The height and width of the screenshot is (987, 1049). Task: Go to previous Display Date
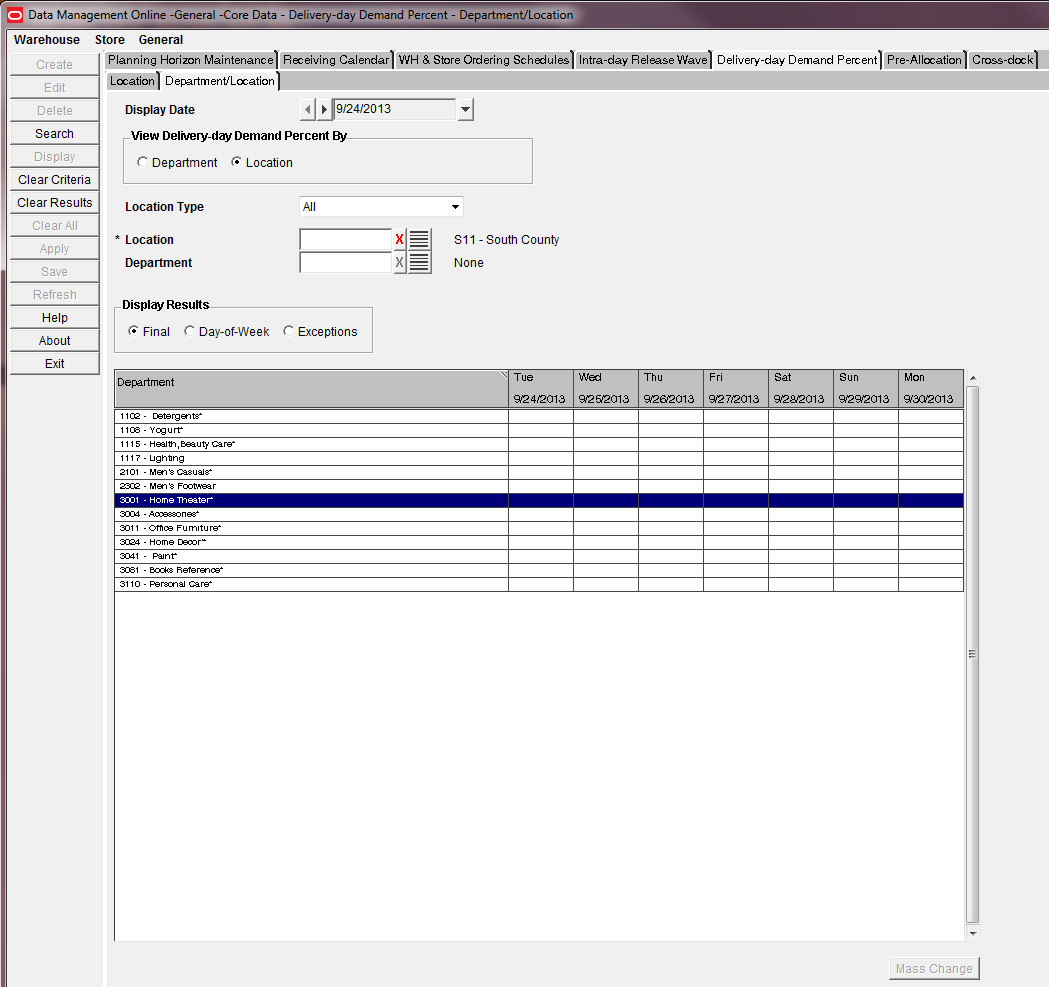[x=307, y=109]
